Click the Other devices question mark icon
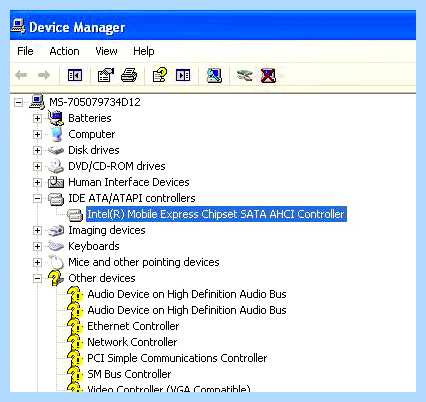 coord(56,278)
